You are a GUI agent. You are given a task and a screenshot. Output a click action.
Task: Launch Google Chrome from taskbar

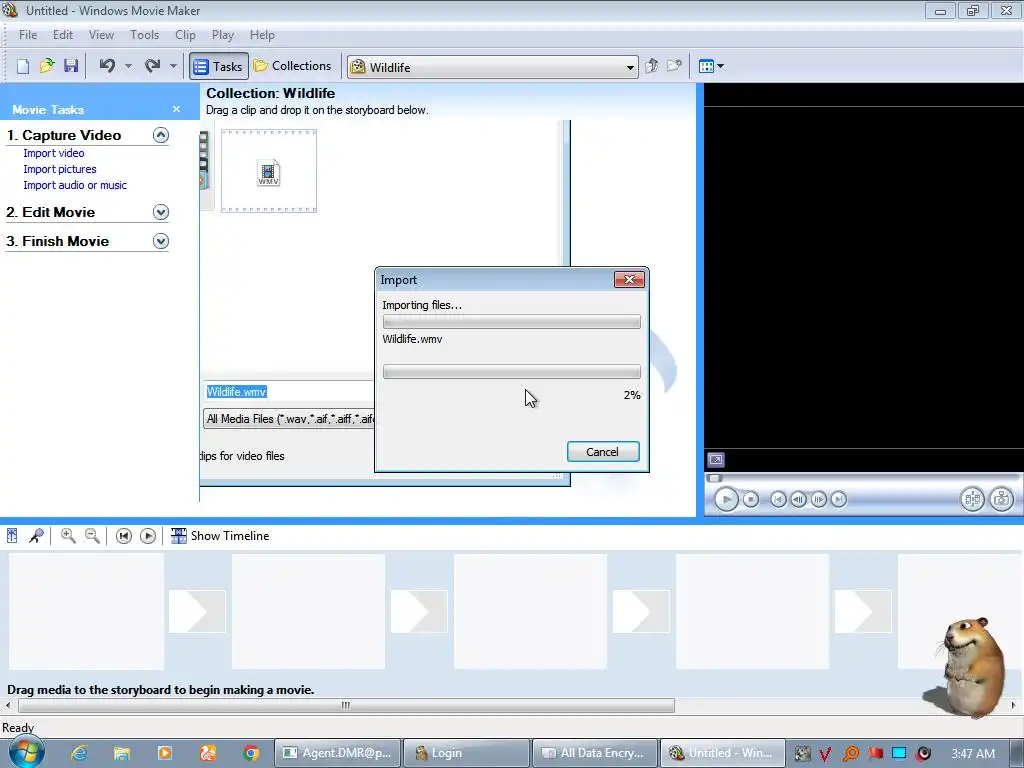pyautogui.click(x=251, y=753)
